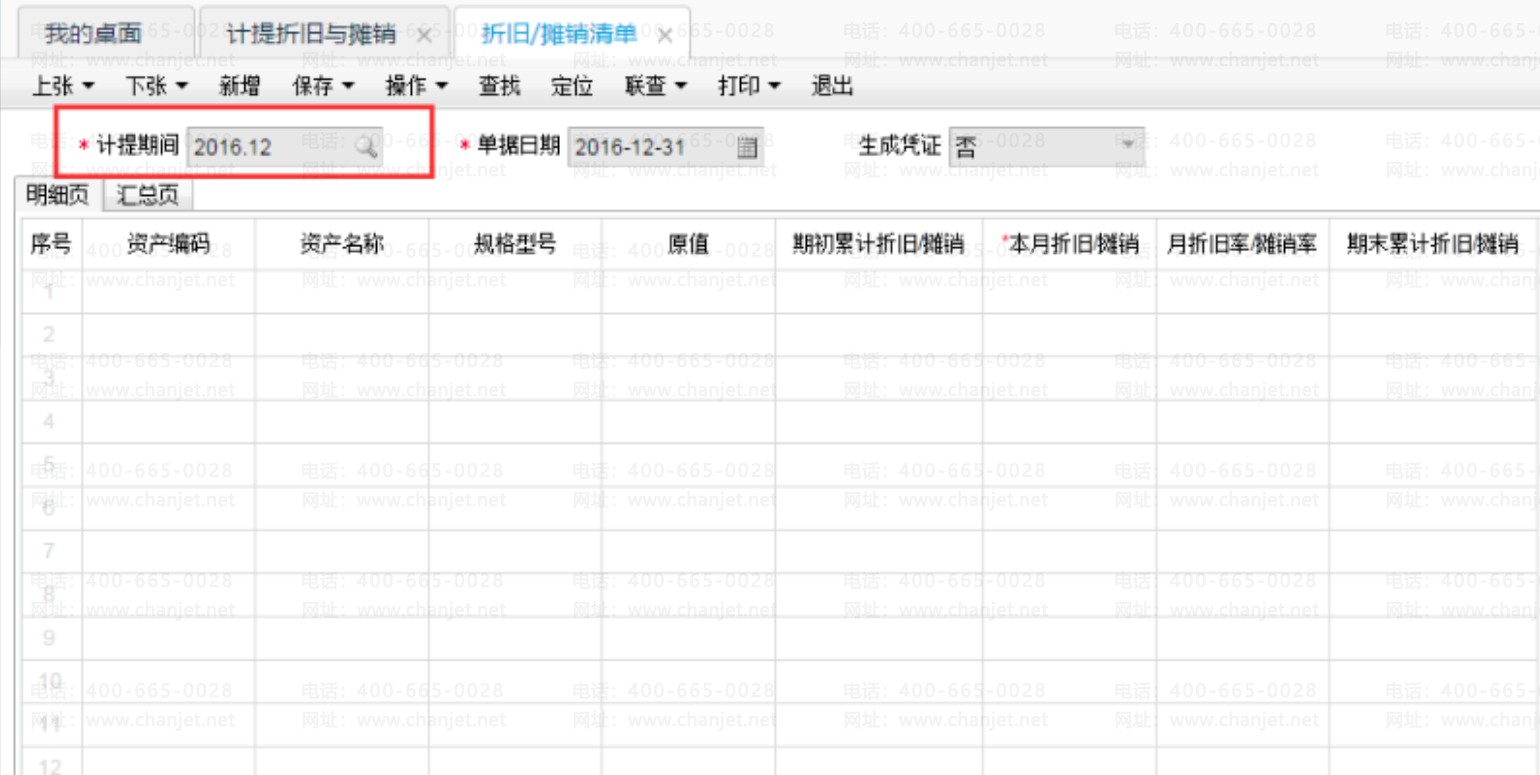Open the 打印 dropdown menu
This screenshot has height=775, width=1540.
pos(749,87)
